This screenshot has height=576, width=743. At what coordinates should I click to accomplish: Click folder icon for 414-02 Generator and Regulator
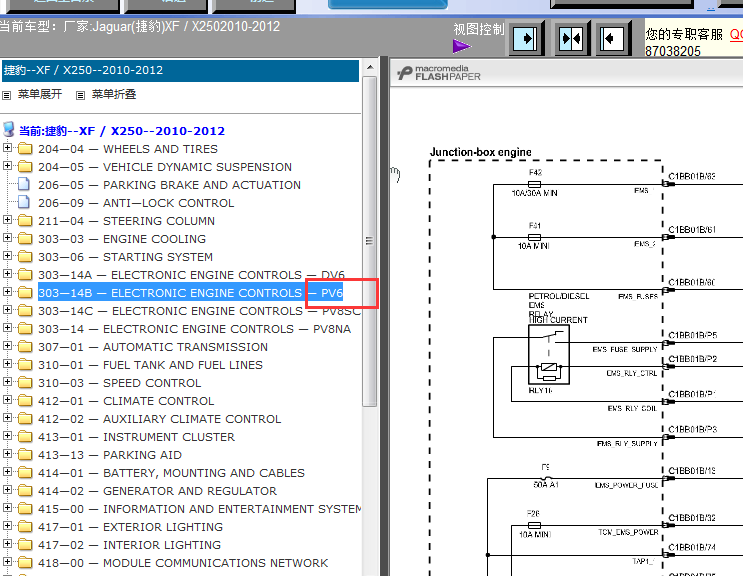click(25, 491)
